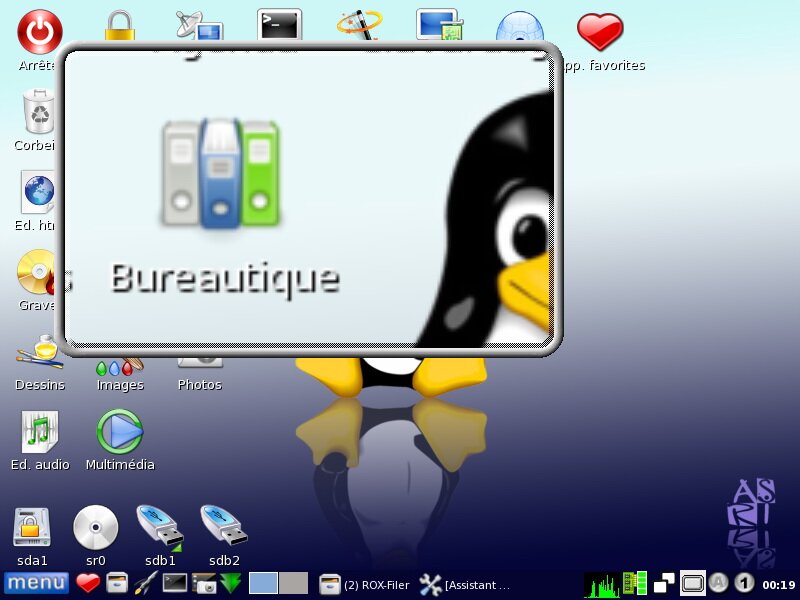The image size is (800, 600).
Task: Open the Corbeille trash bin
Action: point(39,111)
